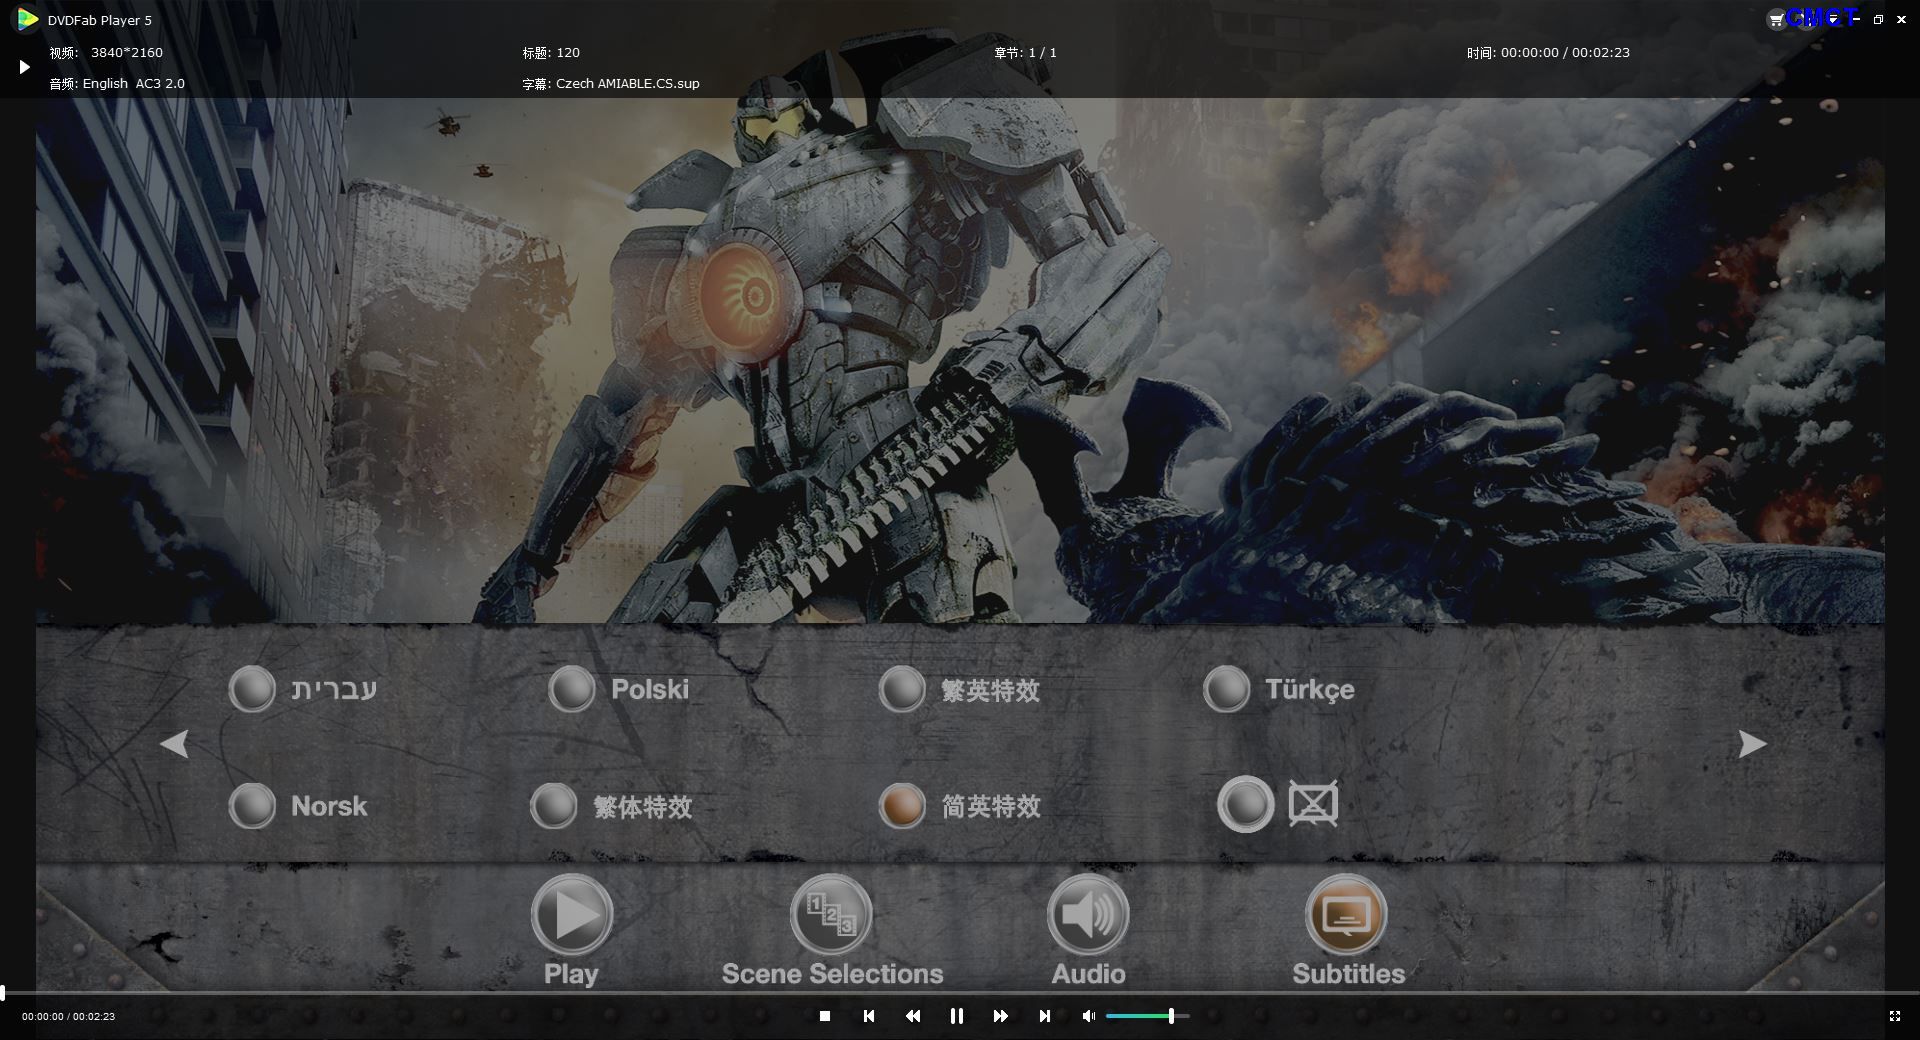Click the DVDFab Player 5 logo icon
This screenshot has width=1920, height=1040.
click(x=27, y=19)
